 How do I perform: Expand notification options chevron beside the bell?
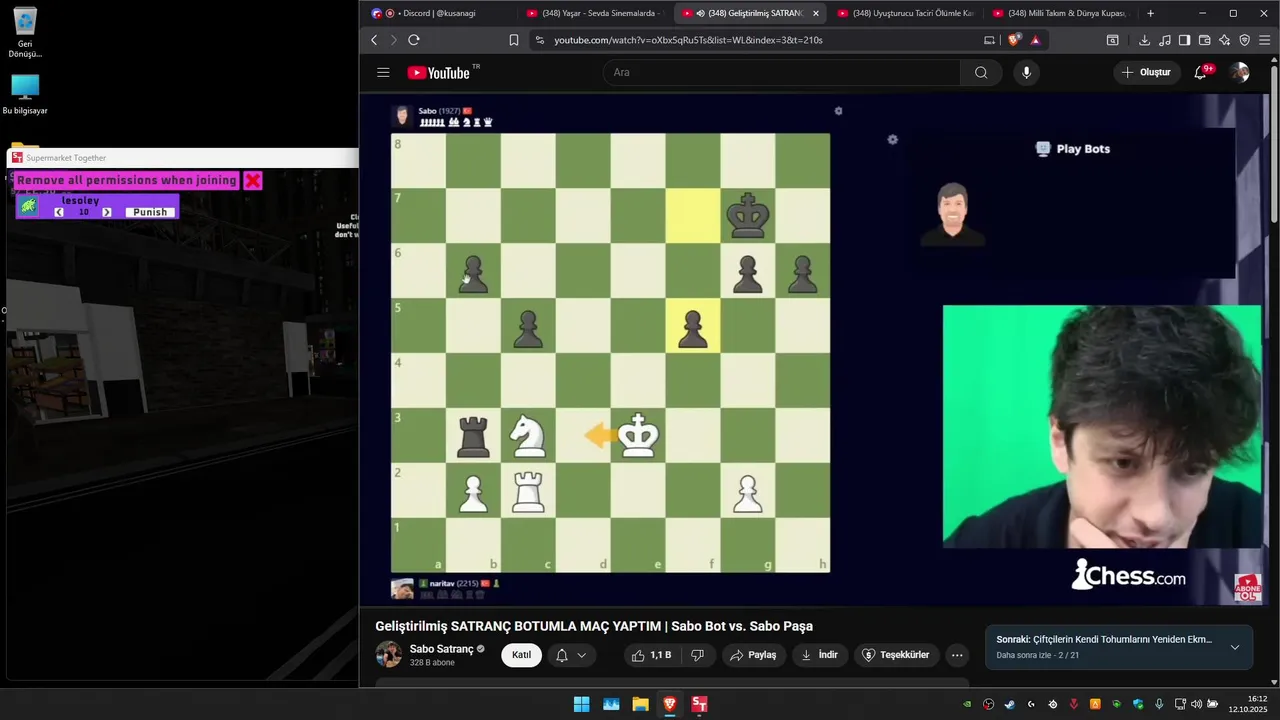point(581,655)
